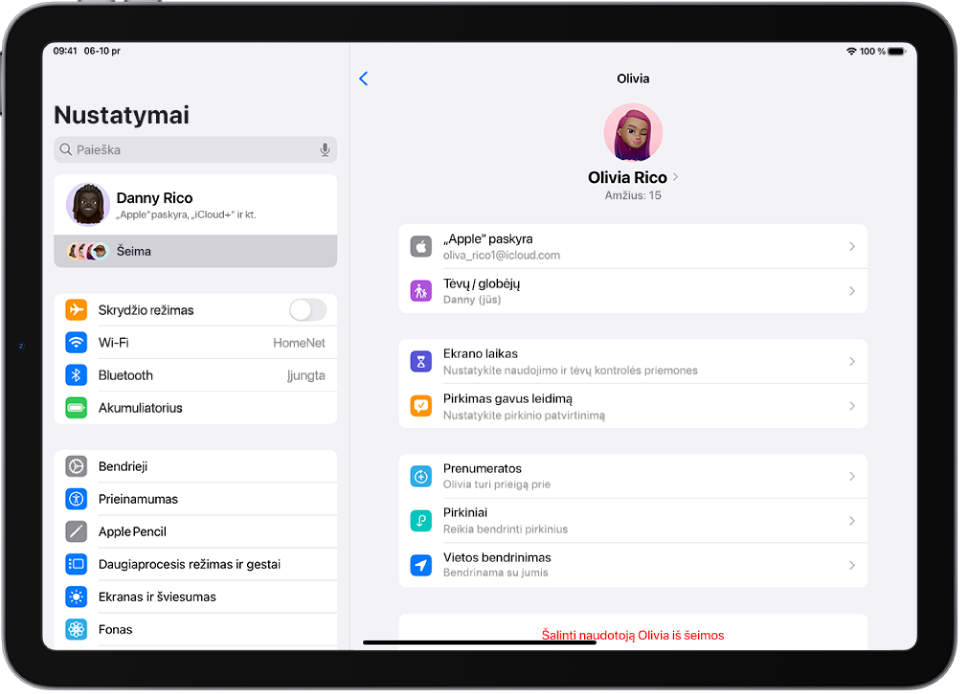This screenshot has height=694, width=960.
Task: Tap the gray Bendrieji gear icon
Action: point(76,466)
